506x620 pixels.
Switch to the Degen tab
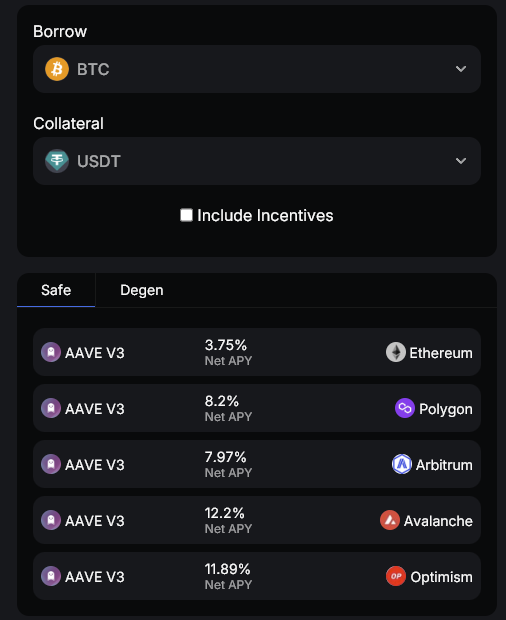pyautogui.click(x=142, y=290)
